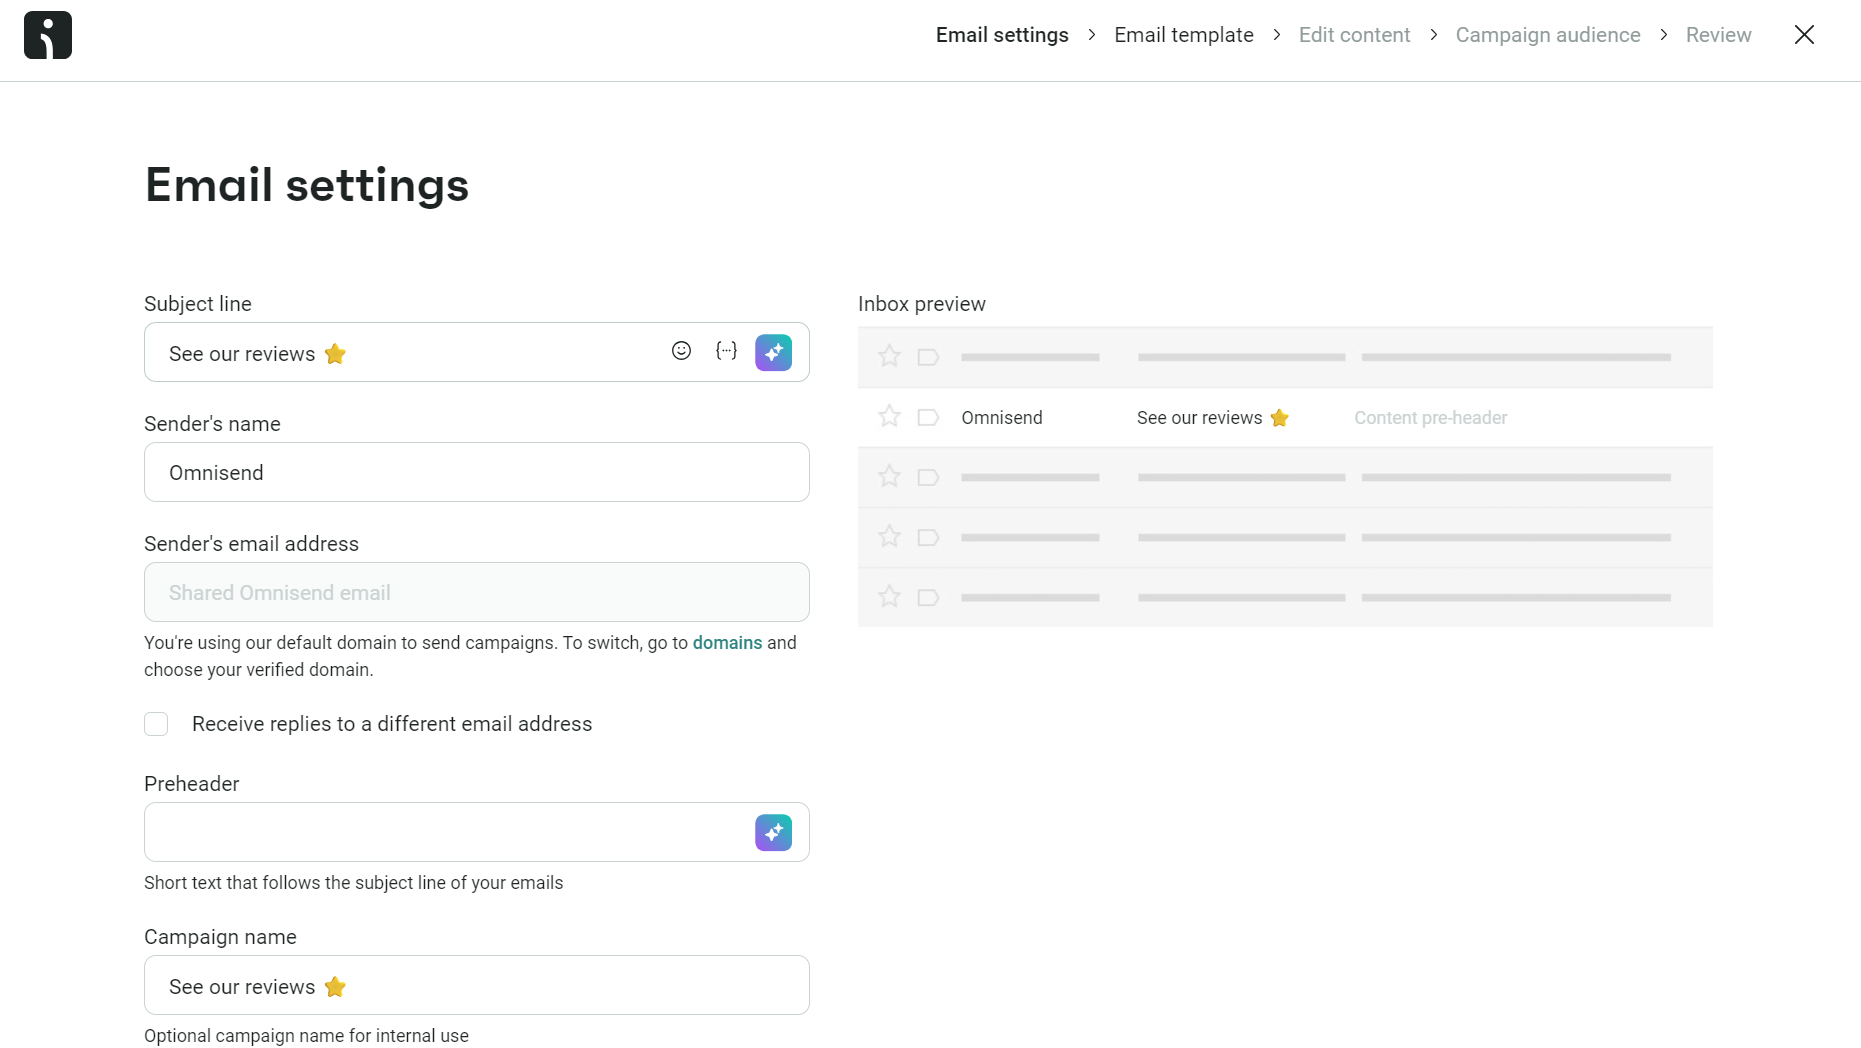Click star icon in Omnisend inbox preview row
Image resolution: width=1861 pixels, height=1048 pixels.
[x=889, y=417]
